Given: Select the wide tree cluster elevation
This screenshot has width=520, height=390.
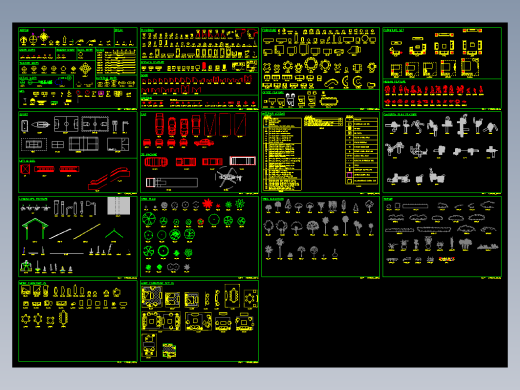Looking at the screenshot, I should pos(465,244).
